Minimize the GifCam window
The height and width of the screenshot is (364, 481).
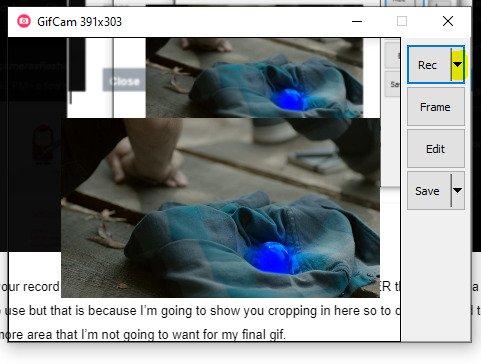(357, 21)
